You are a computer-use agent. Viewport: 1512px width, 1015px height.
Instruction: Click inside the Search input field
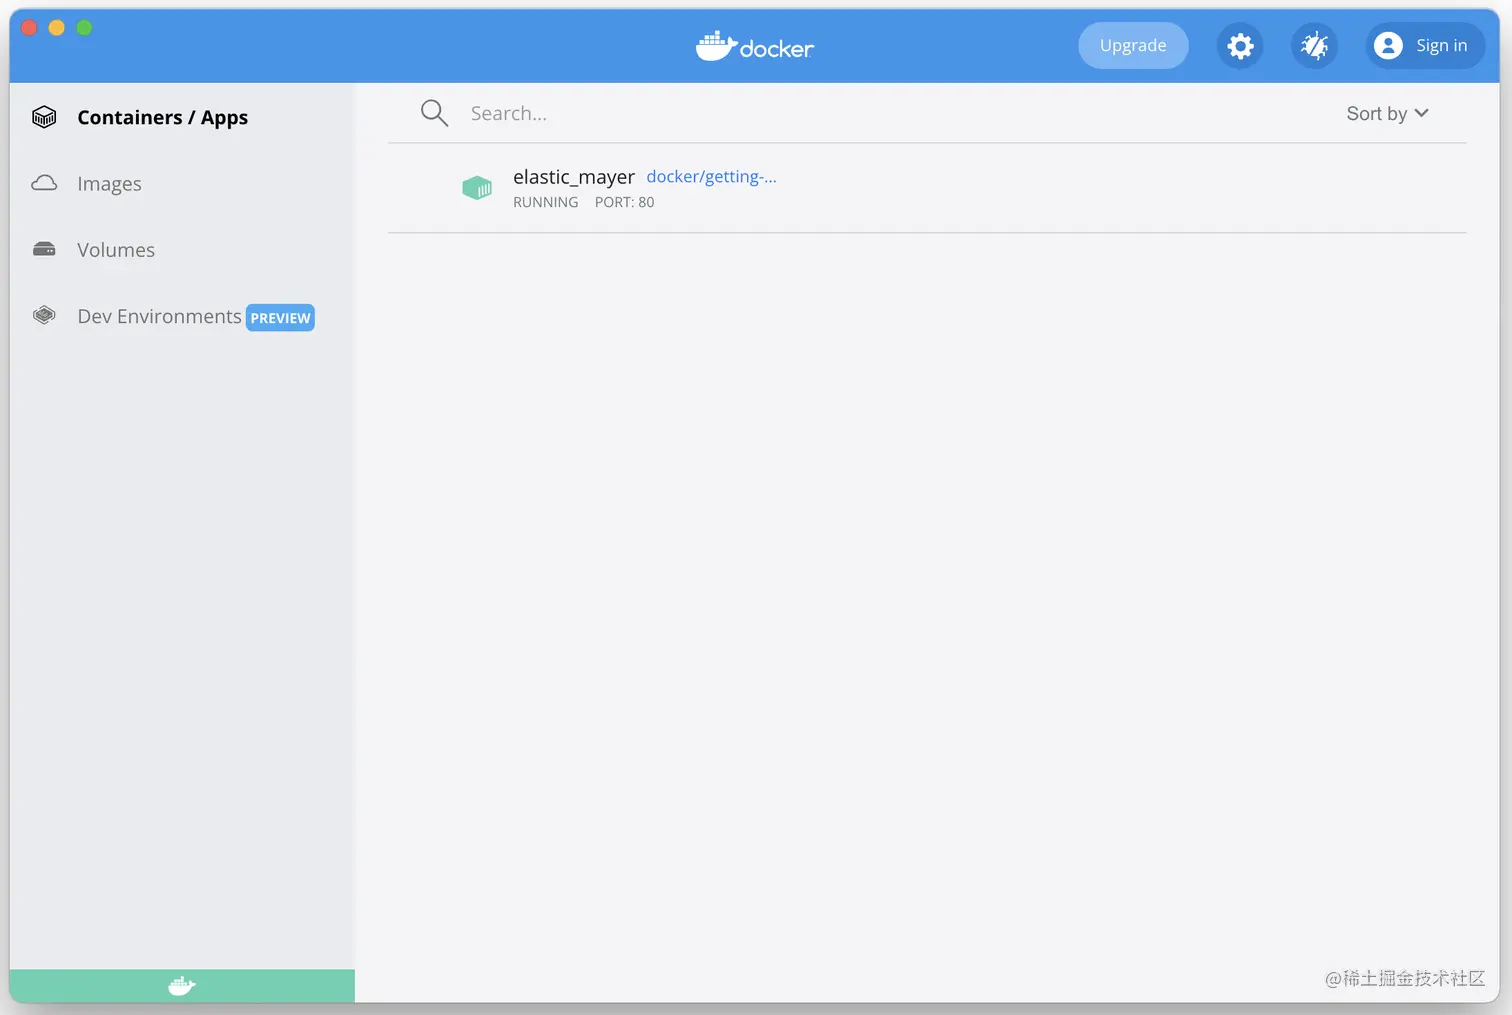click(x=600, y=113)
